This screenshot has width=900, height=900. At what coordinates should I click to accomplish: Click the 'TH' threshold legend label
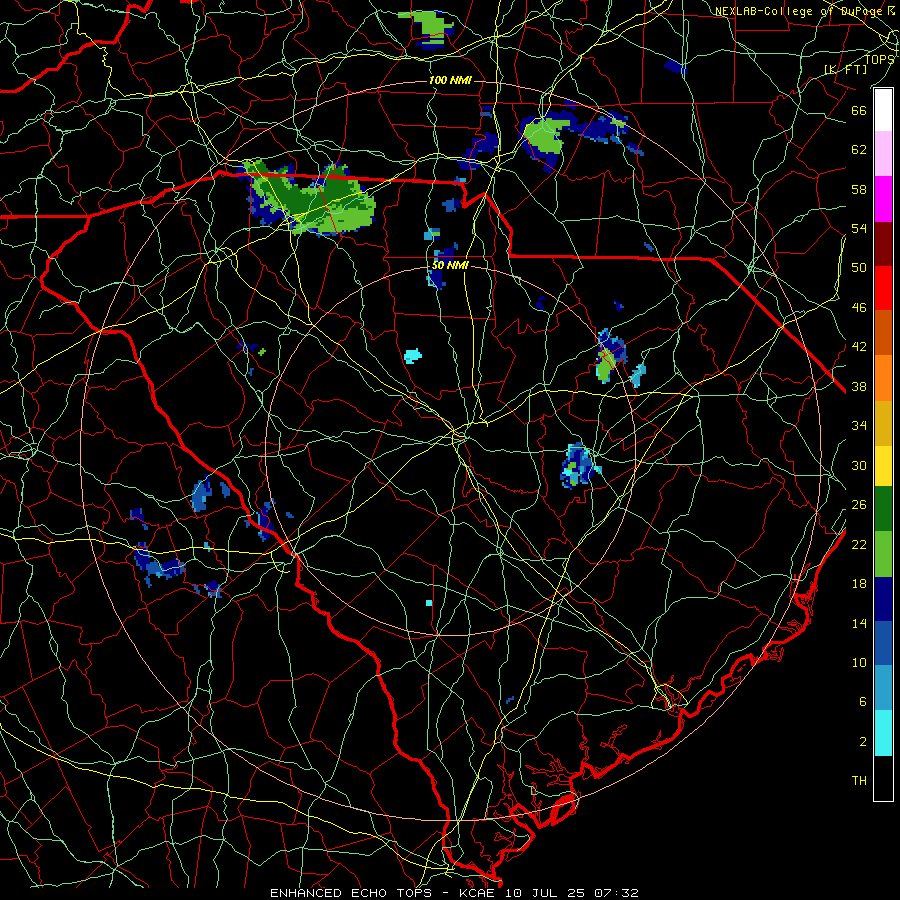[x=859, y=780]
